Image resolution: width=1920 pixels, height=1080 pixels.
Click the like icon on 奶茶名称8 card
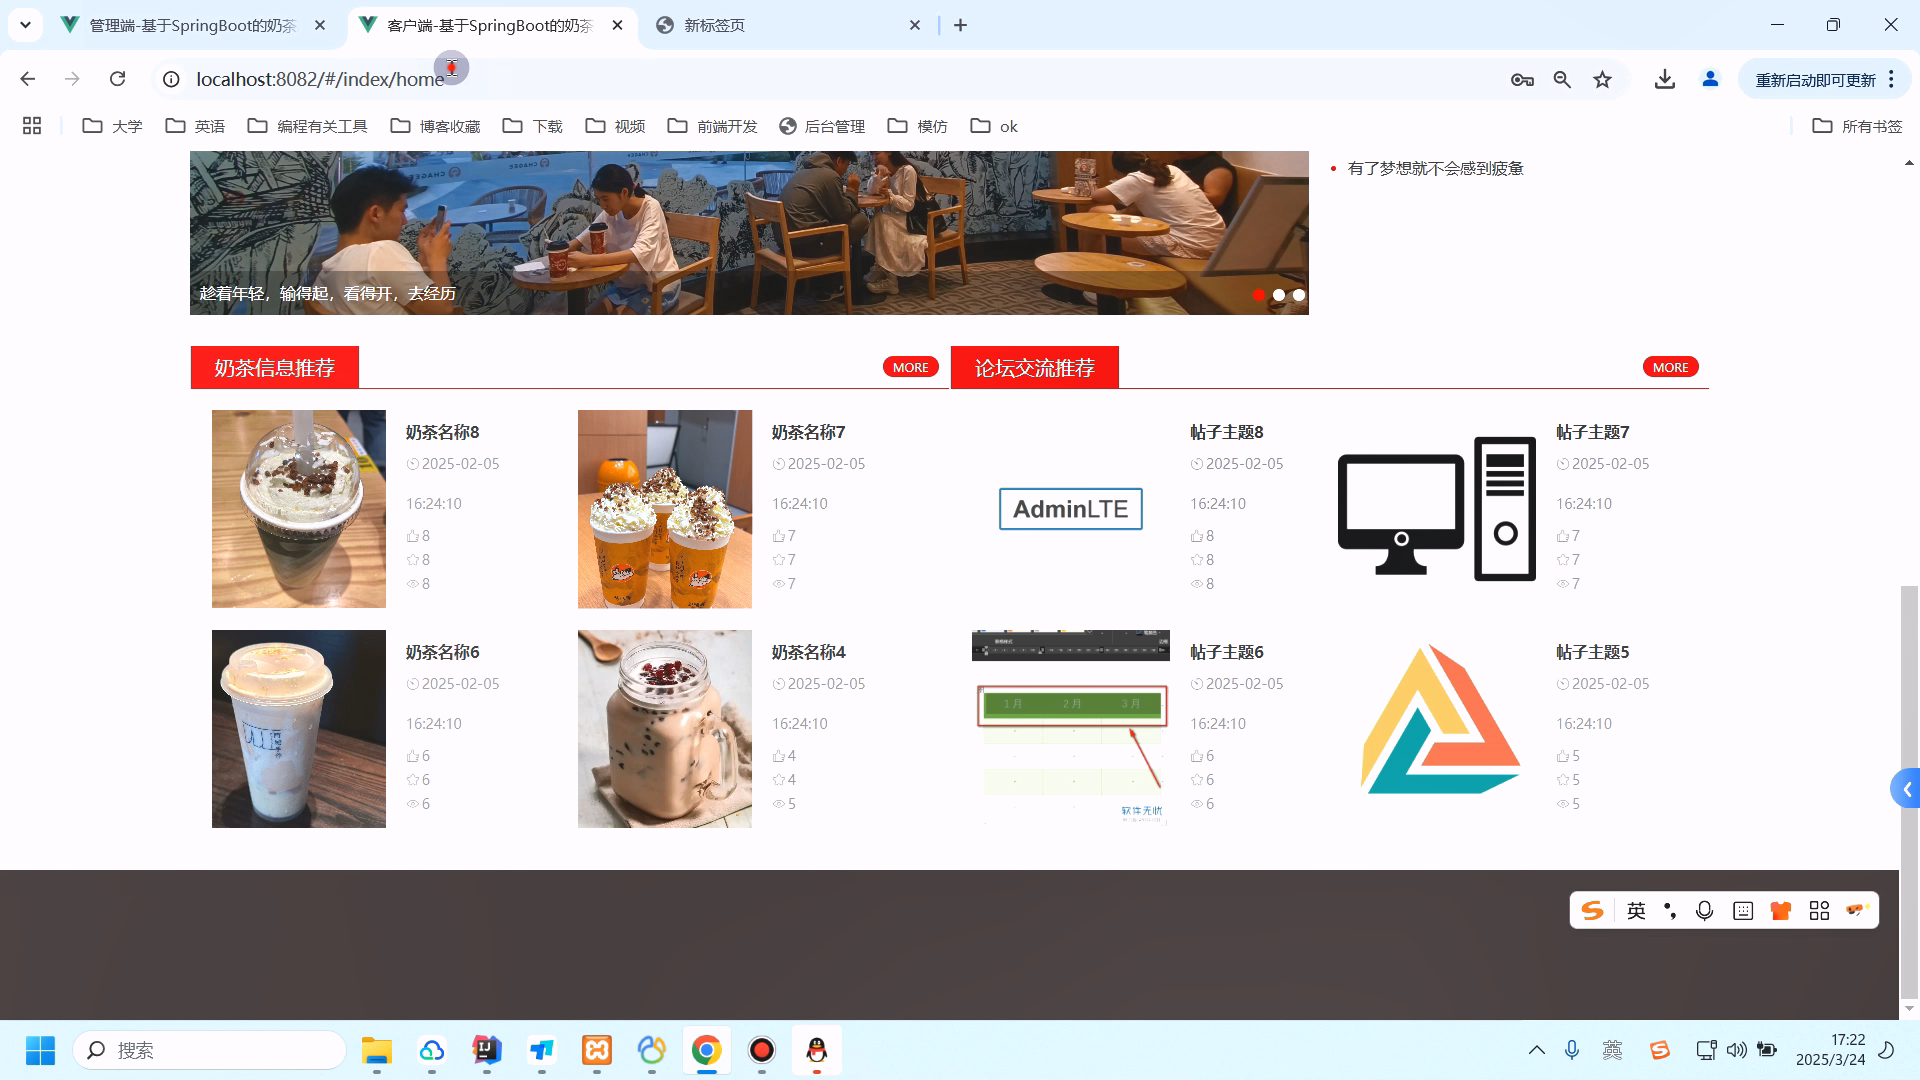click(413, 535)
